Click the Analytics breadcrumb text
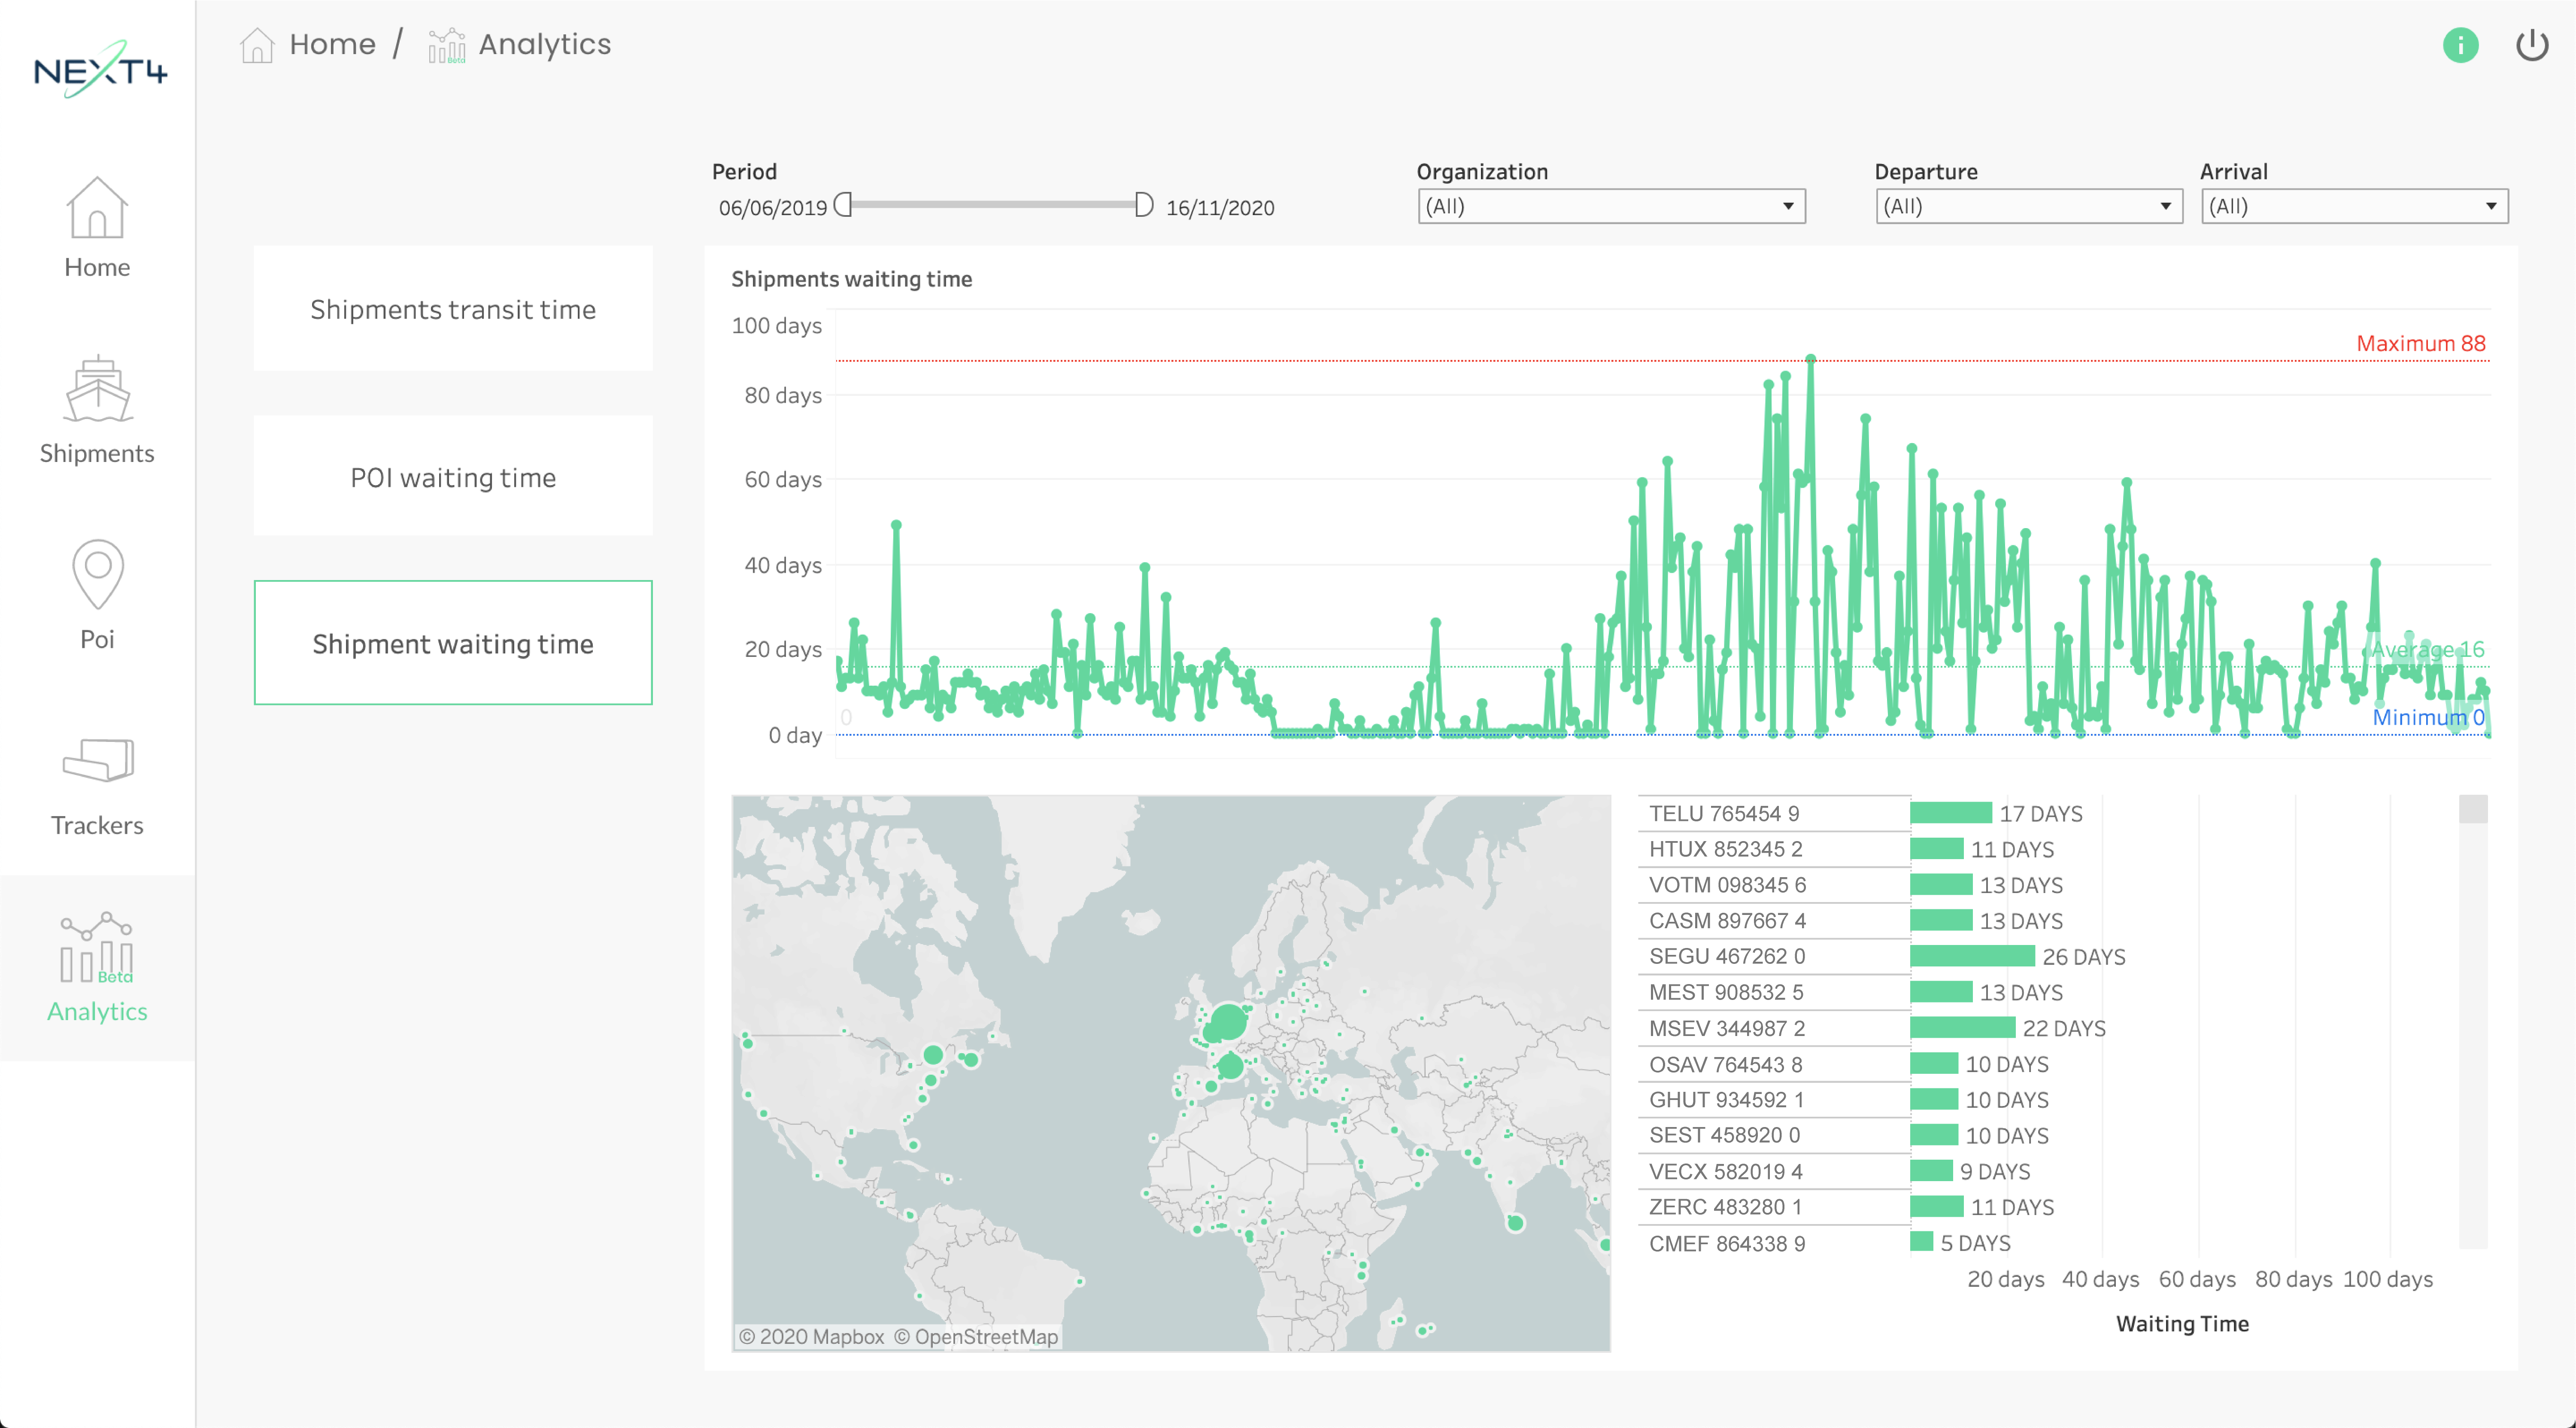This screenshot has width=2576, height=1428. pos(545,45)
